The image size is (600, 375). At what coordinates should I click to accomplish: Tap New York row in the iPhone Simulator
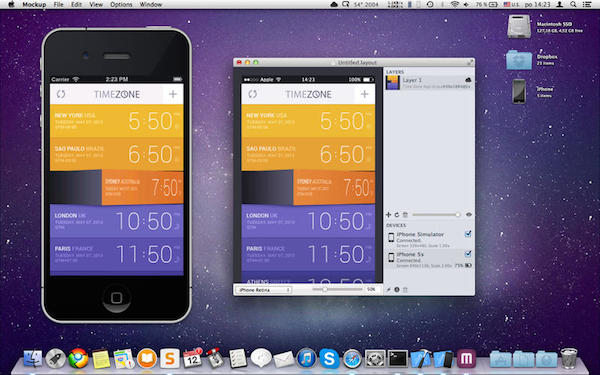[117, 121]
